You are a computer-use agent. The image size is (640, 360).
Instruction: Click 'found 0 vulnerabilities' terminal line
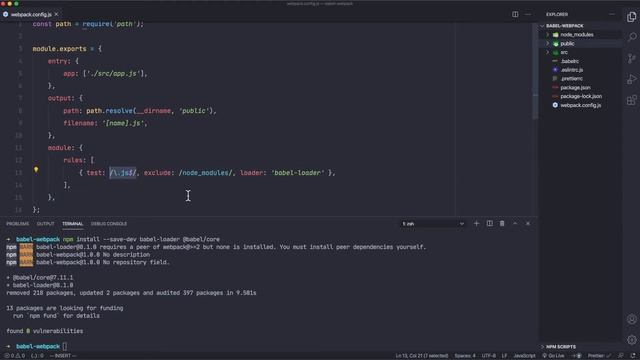[x=44, y=331]
